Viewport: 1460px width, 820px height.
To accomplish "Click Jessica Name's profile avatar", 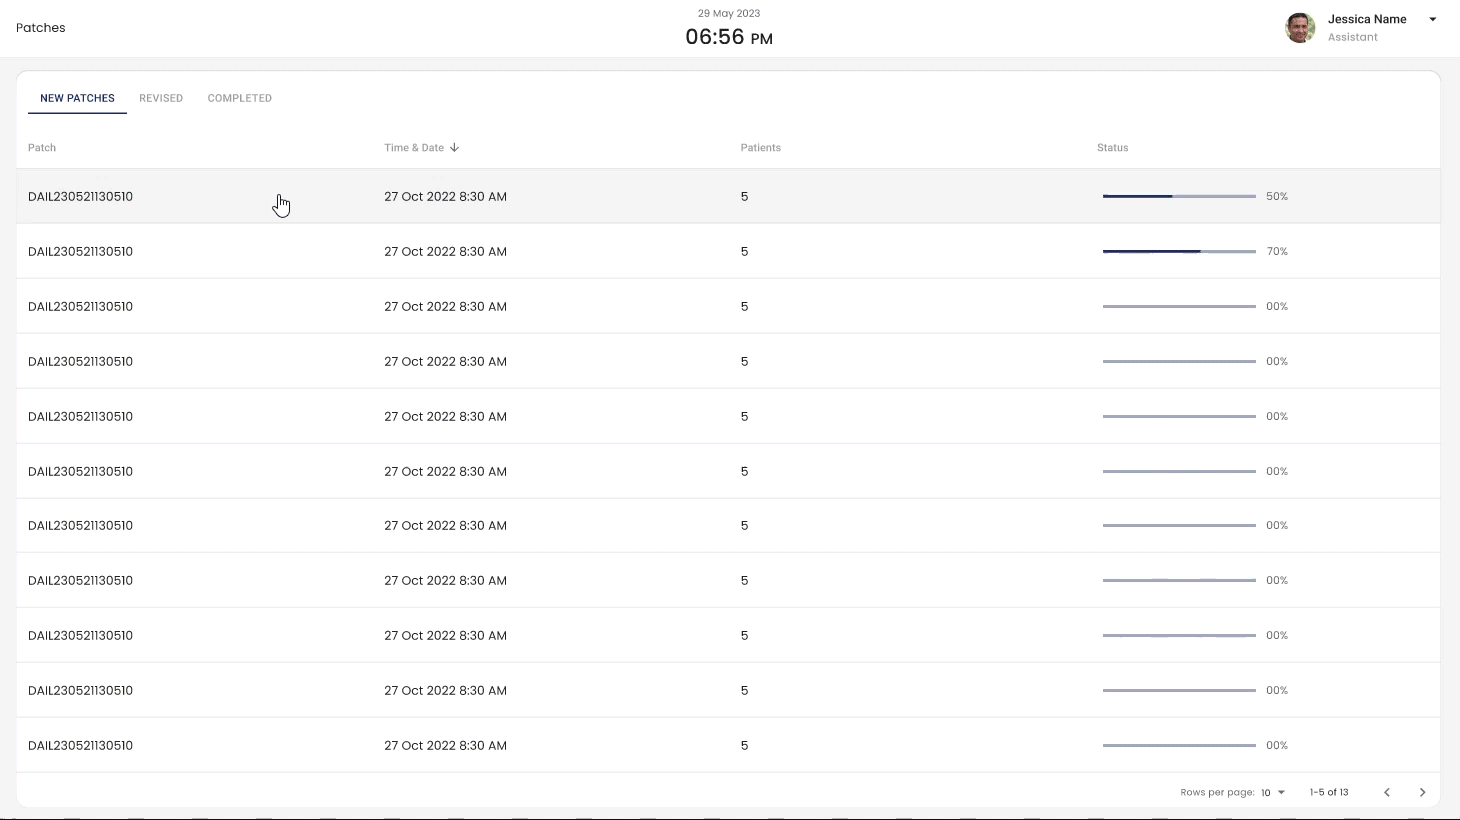I will 1299,28.
